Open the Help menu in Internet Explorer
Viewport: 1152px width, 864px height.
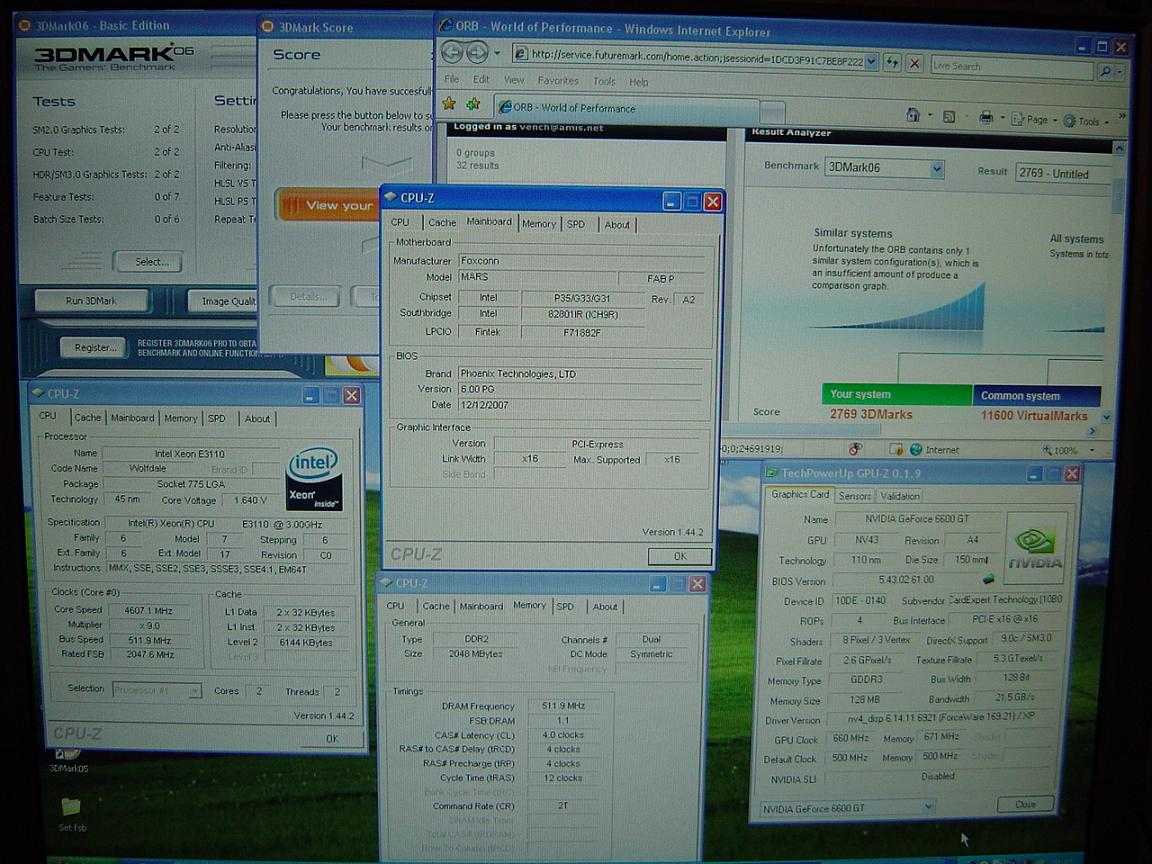[x=638, y=82]
